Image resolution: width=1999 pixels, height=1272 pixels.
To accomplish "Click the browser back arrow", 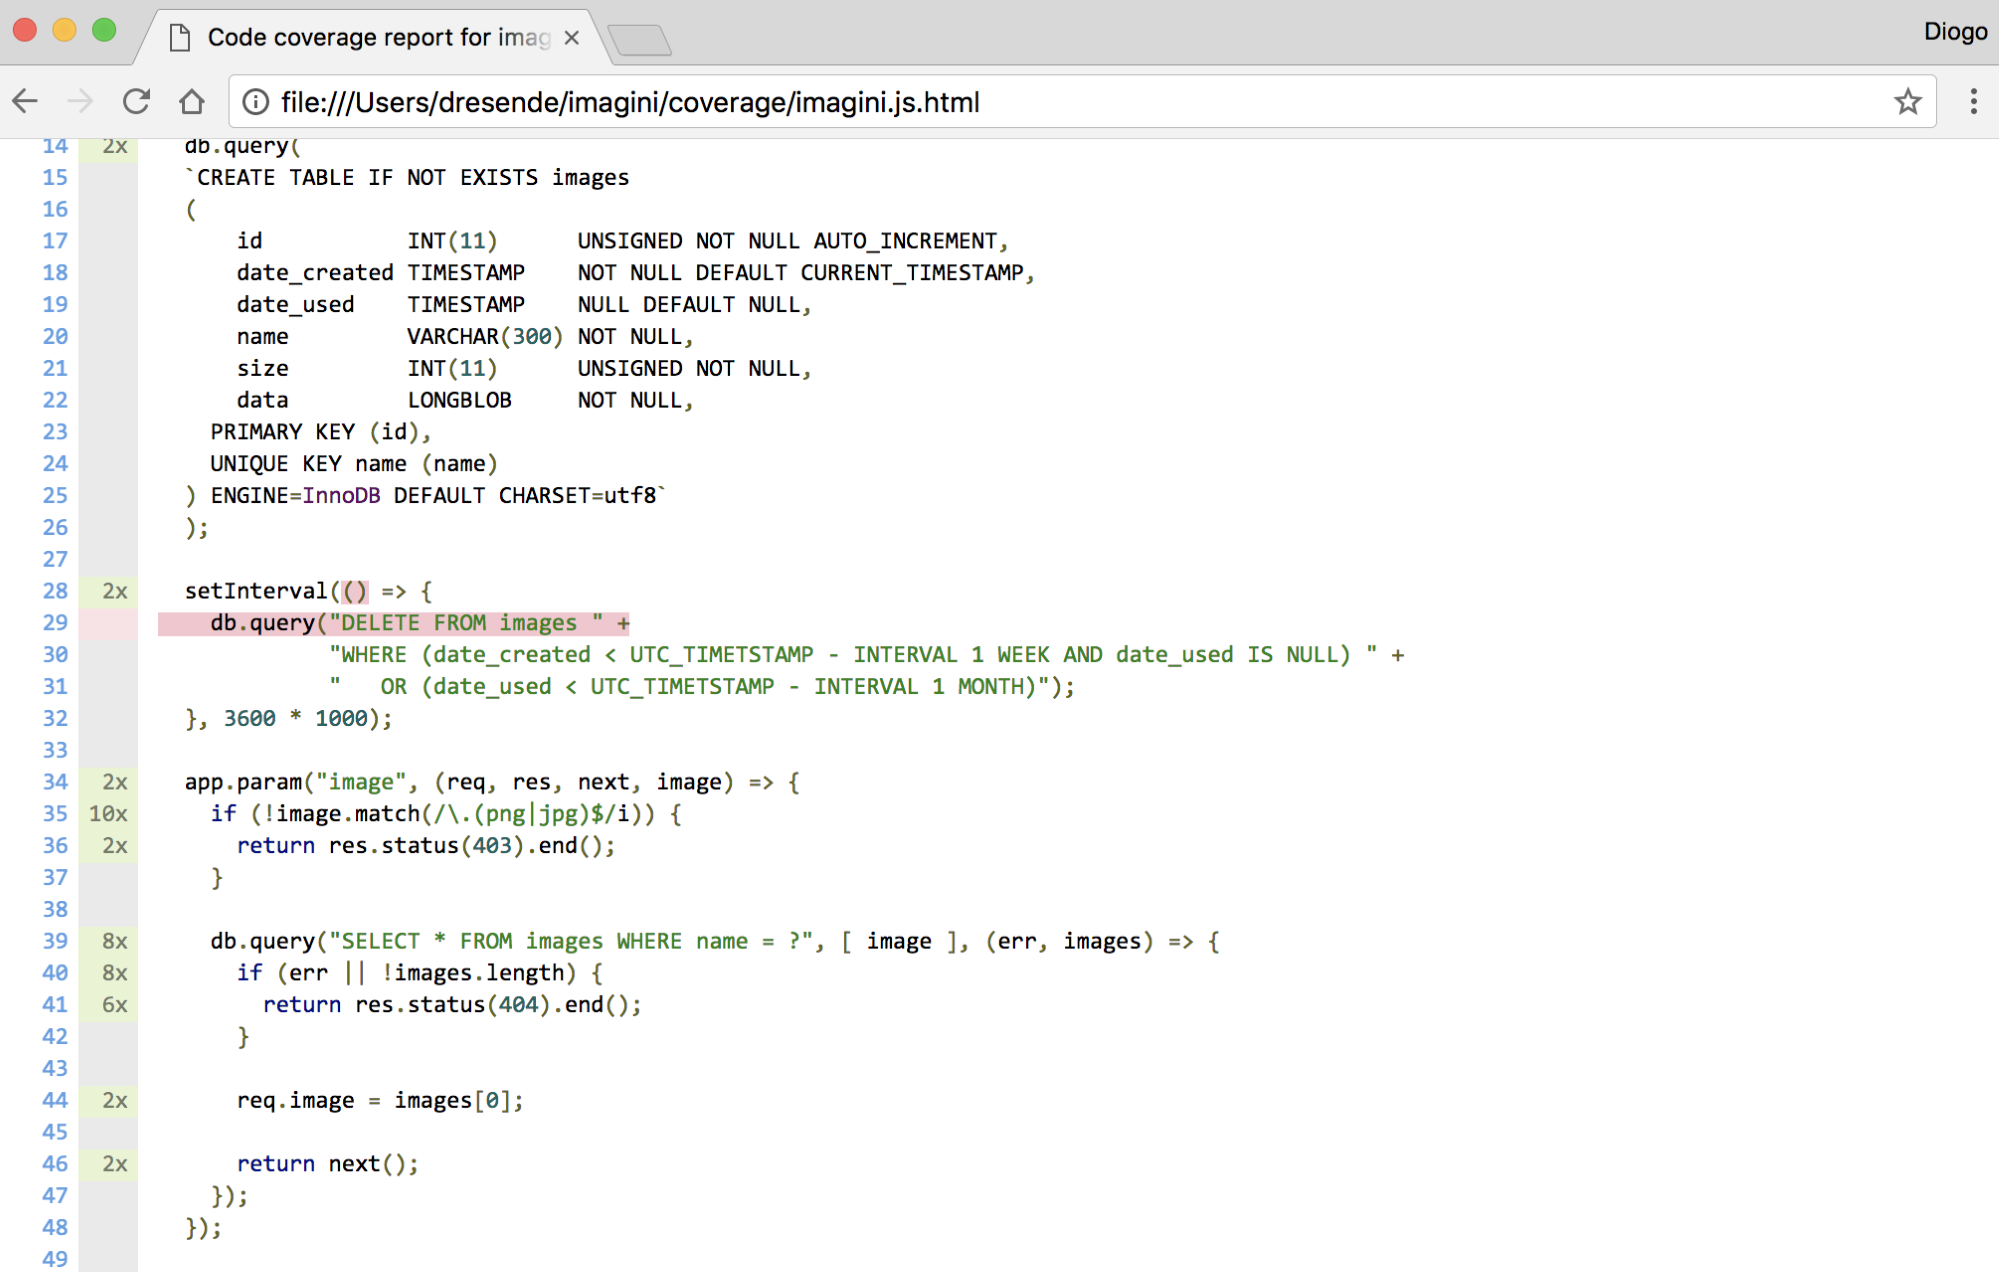I will 26,101.
